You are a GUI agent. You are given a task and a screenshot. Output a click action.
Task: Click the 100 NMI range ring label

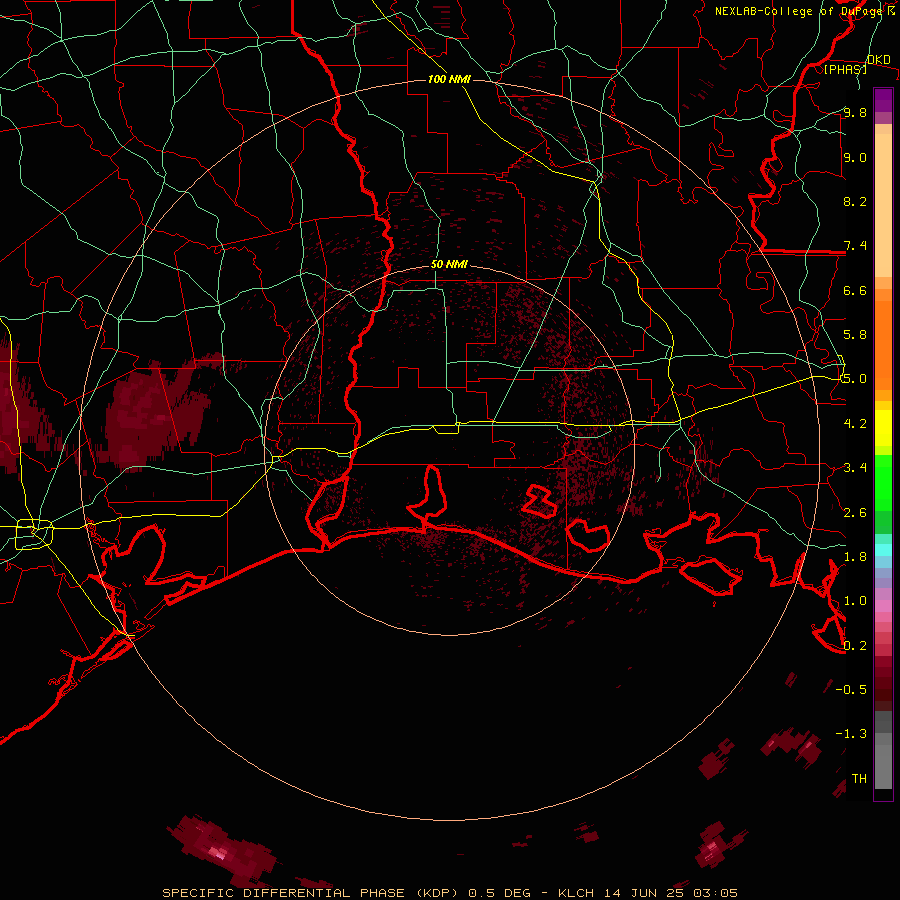(x=449, y=79)
